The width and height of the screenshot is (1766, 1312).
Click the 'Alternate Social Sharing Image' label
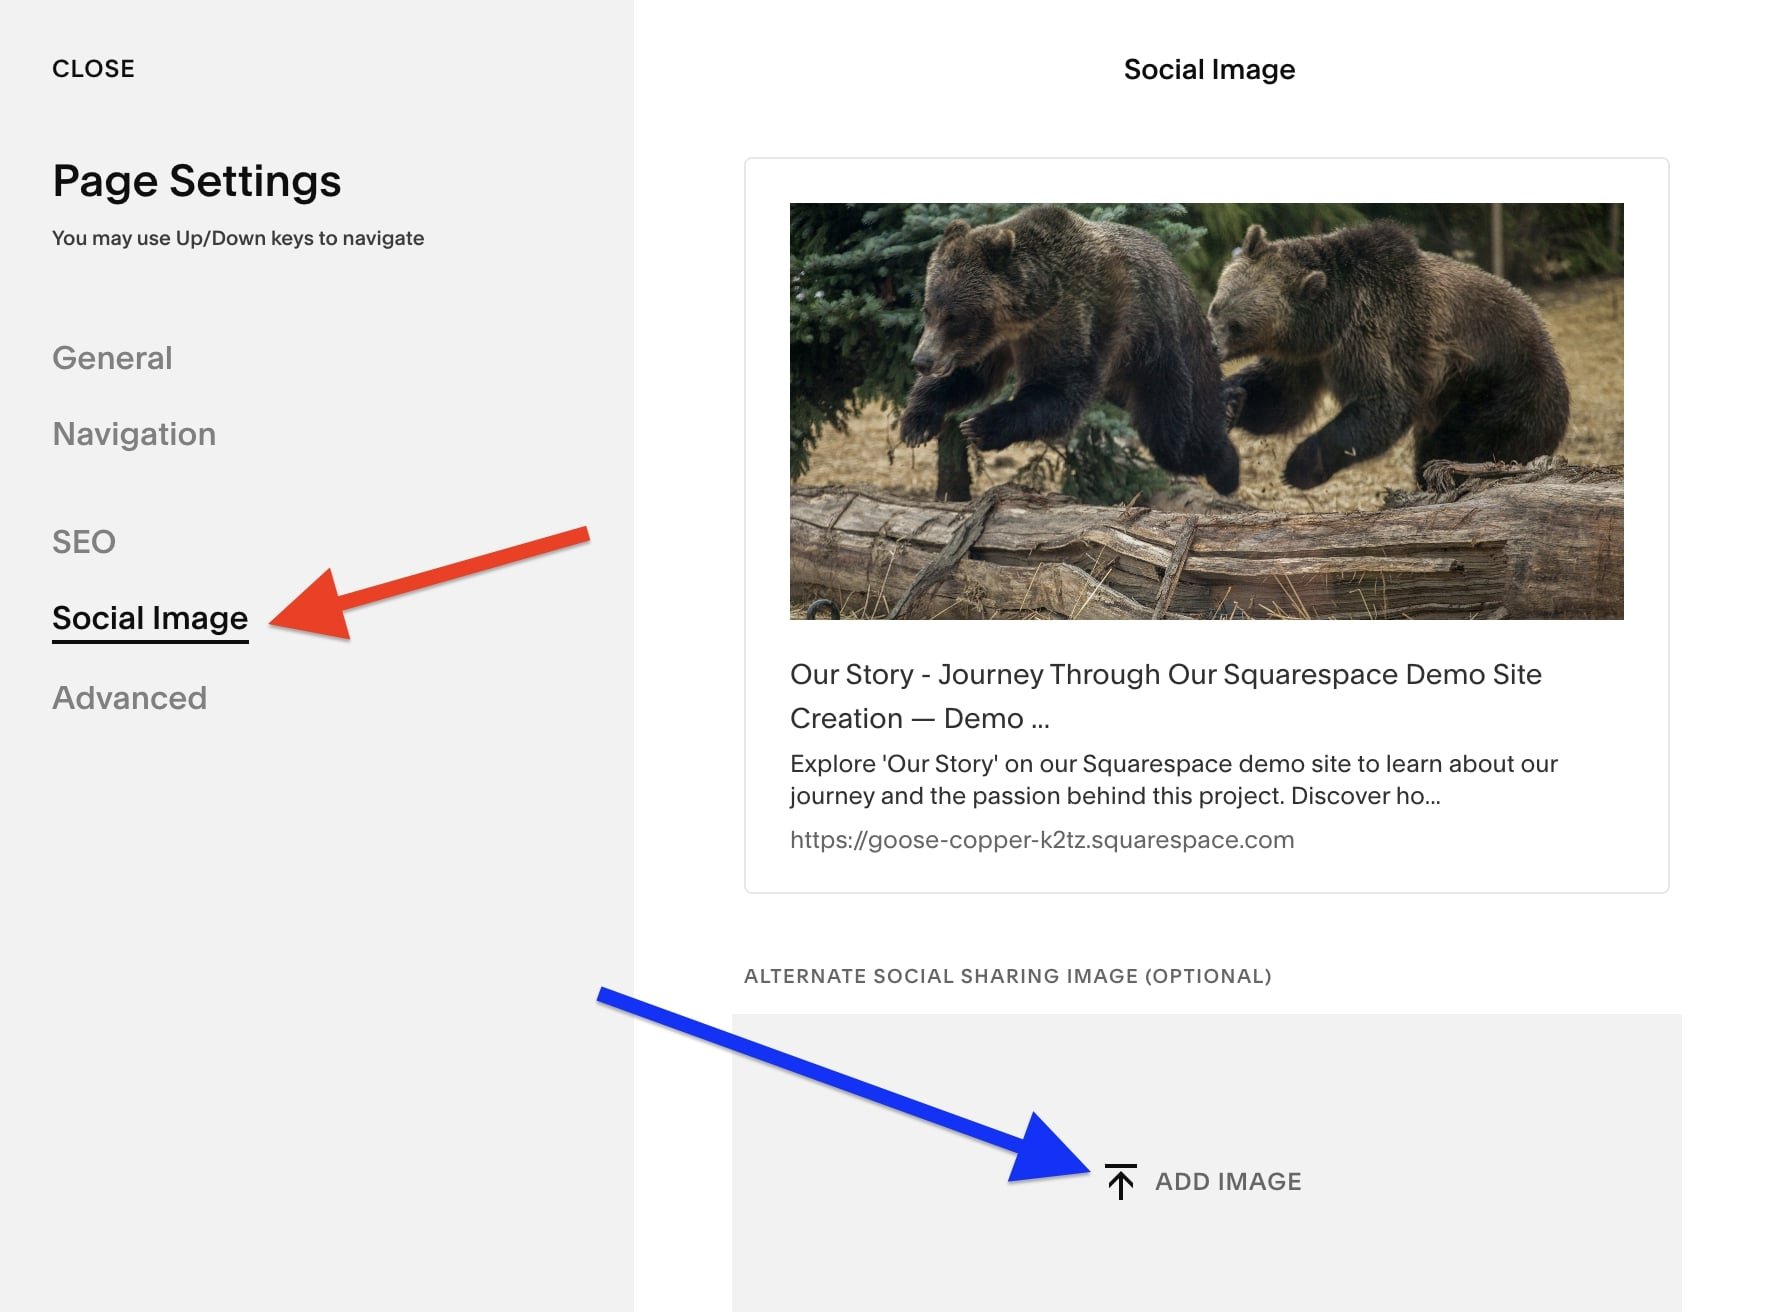click(1008, 976)
